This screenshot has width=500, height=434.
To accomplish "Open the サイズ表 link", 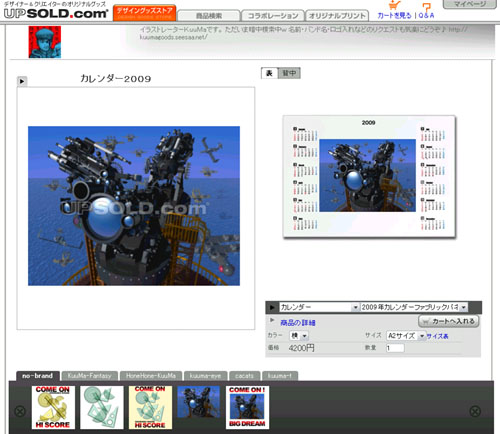I will (x=437, y=336).
